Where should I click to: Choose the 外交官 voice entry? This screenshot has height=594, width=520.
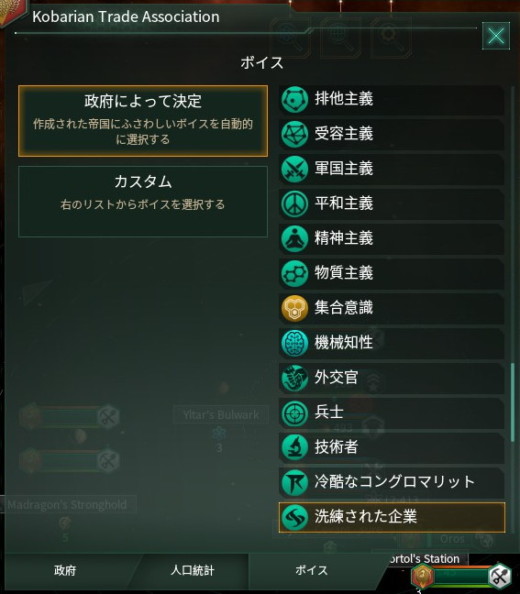pyautogui.click(x=392, y=378)
